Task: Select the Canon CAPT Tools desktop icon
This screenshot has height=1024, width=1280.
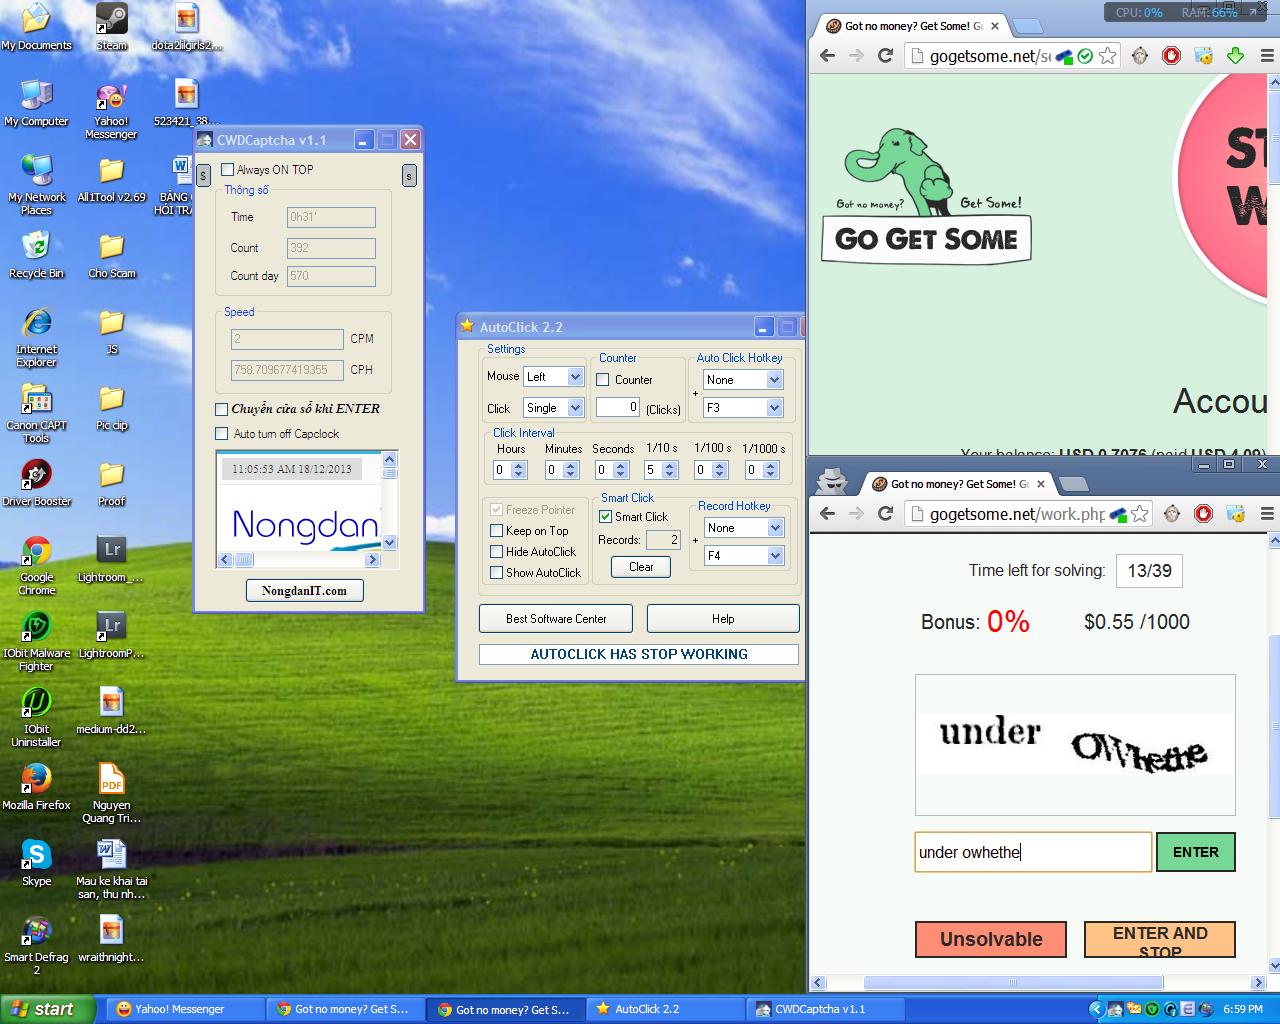Action: (x=36, y=414)
